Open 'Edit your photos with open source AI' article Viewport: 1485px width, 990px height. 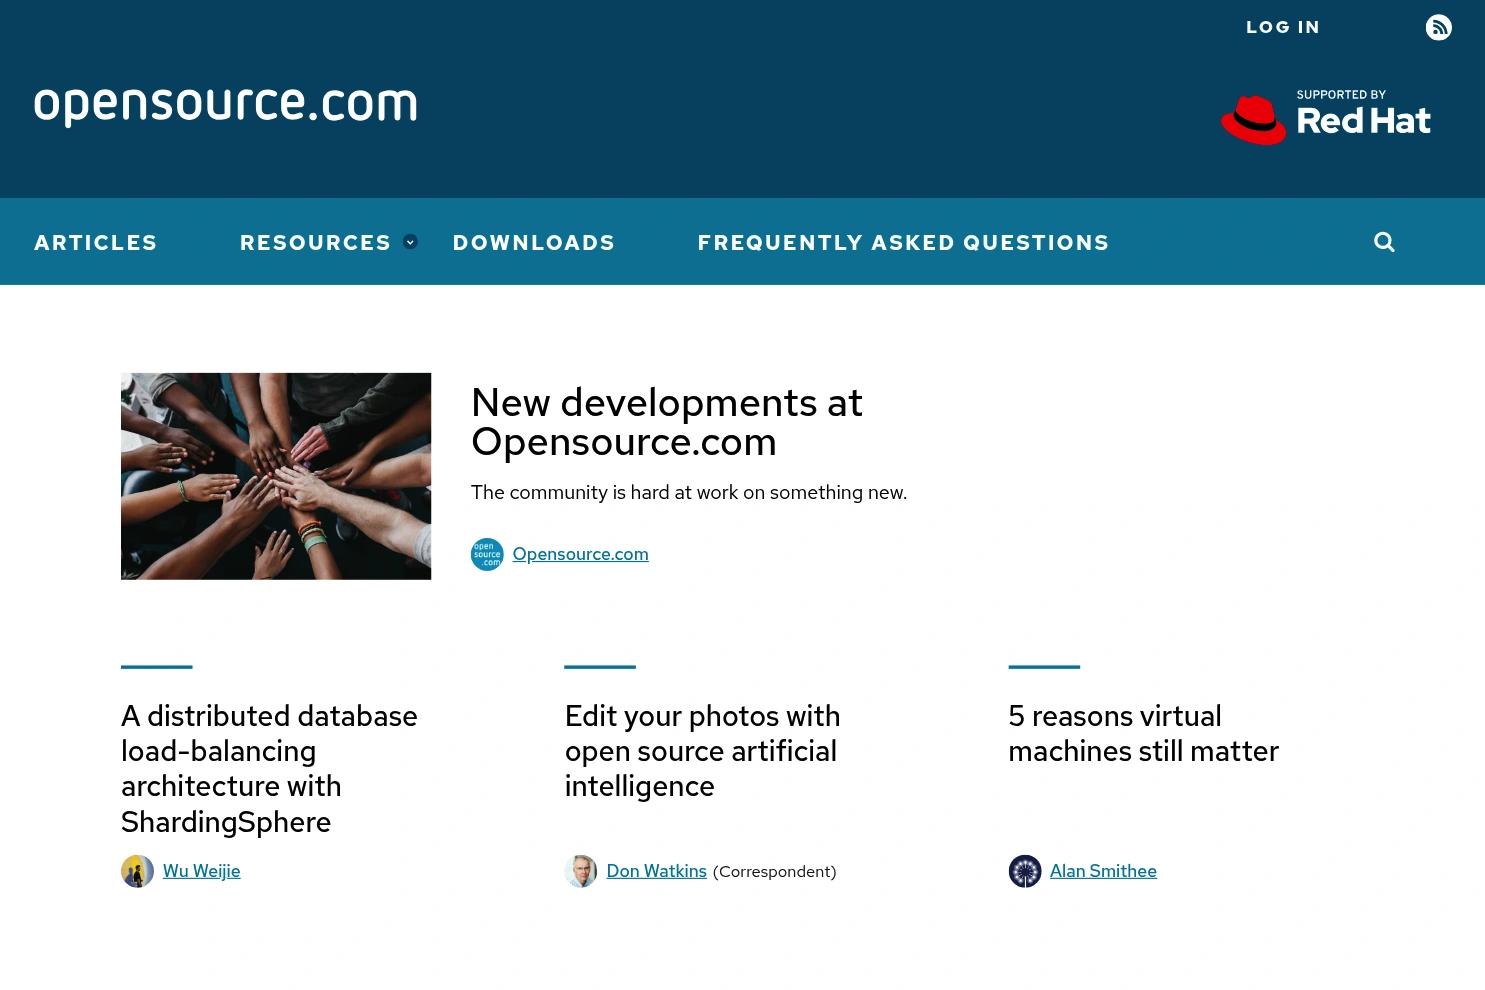702,751
